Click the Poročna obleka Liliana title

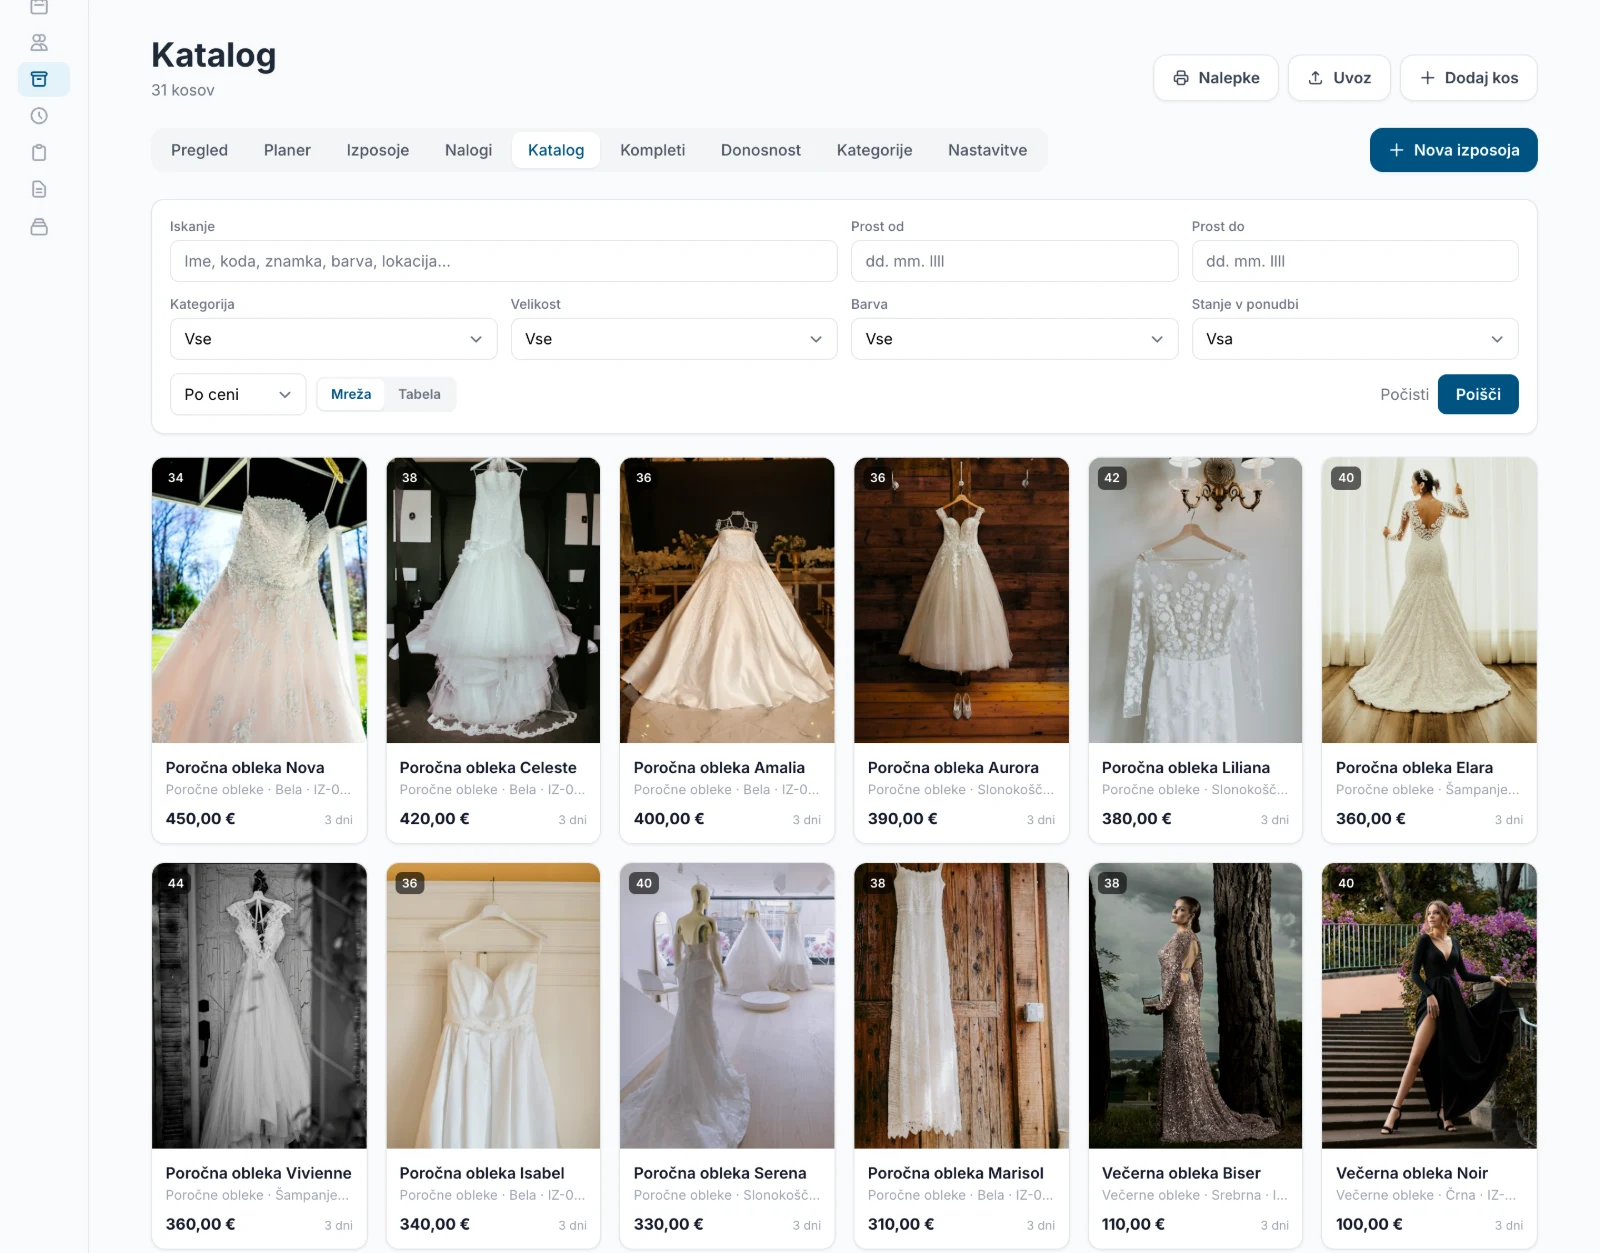click(1186, 767)
